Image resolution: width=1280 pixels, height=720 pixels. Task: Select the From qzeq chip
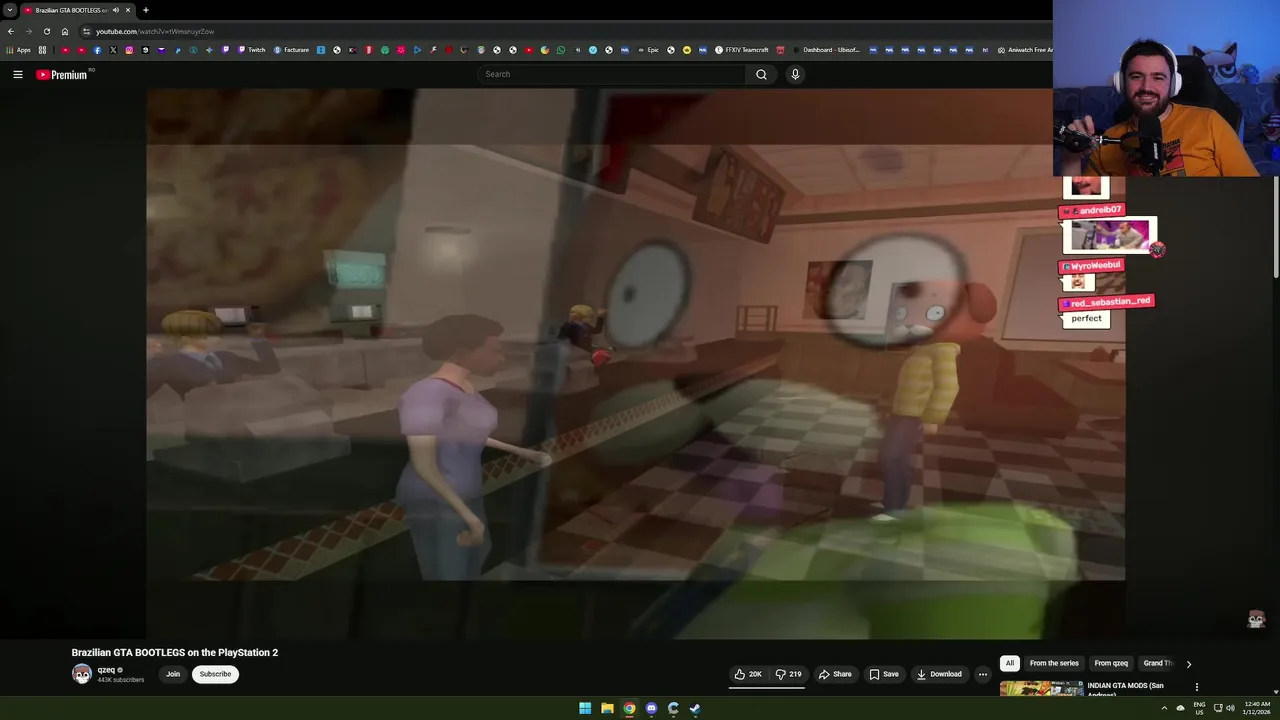[1111, 663]
